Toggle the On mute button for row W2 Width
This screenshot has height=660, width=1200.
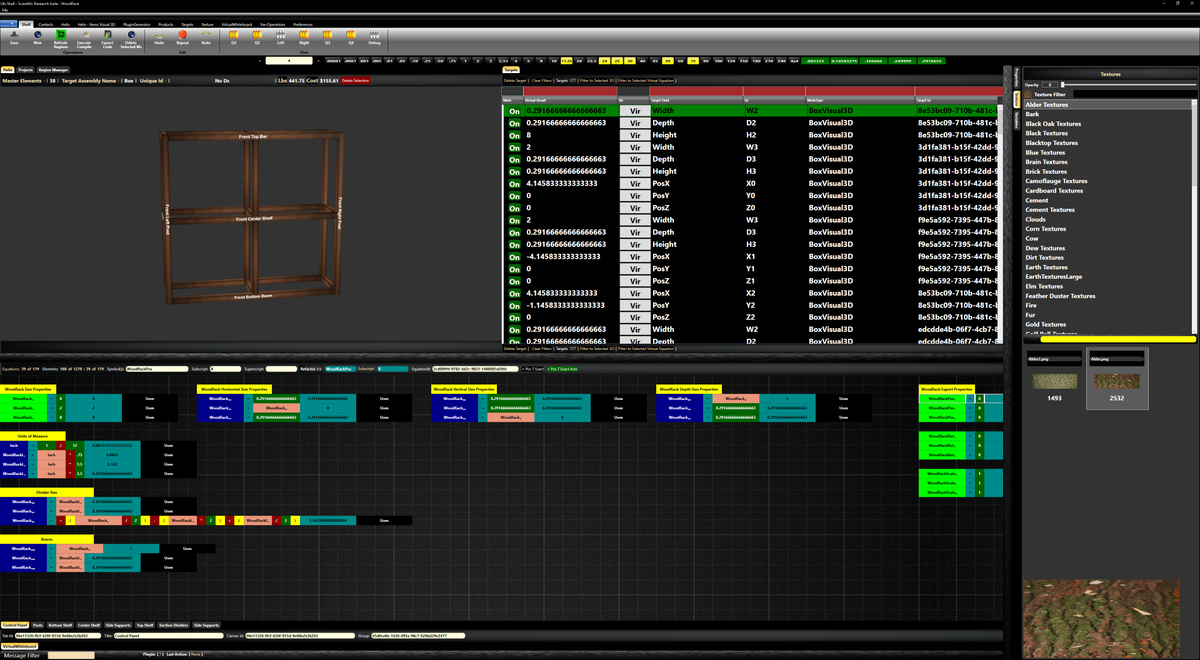pos(514,110)
